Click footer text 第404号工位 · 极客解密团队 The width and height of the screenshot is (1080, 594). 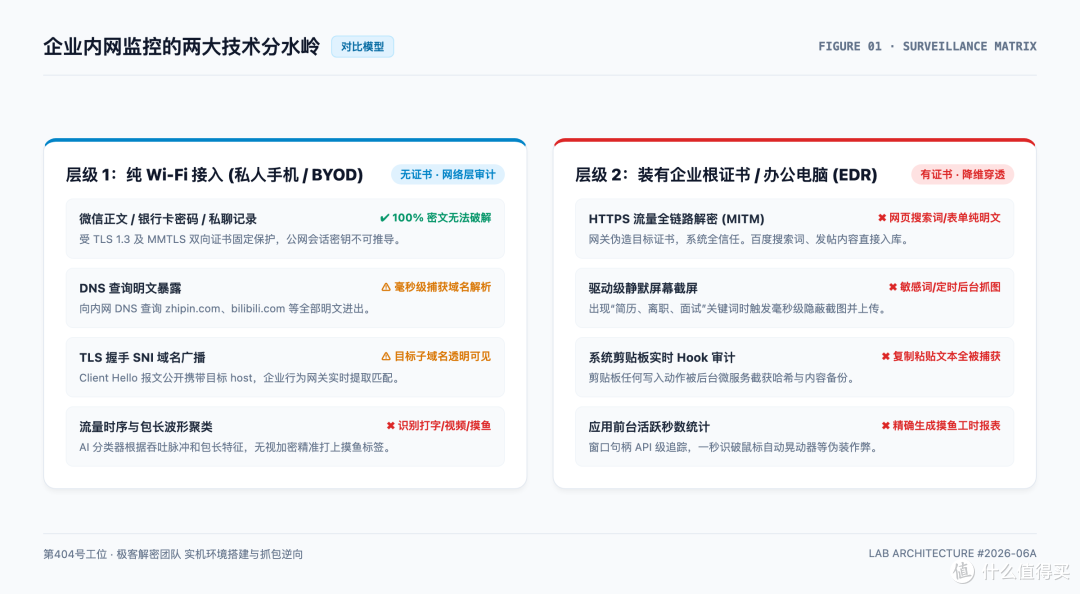(x=173, y=554)
